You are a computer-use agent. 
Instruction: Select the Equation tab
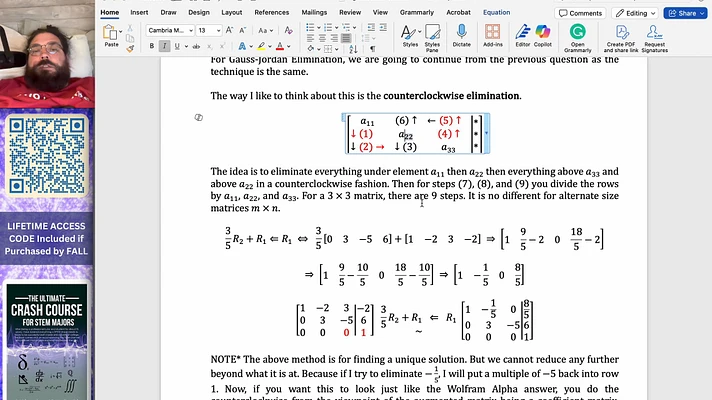coord(496,12)
